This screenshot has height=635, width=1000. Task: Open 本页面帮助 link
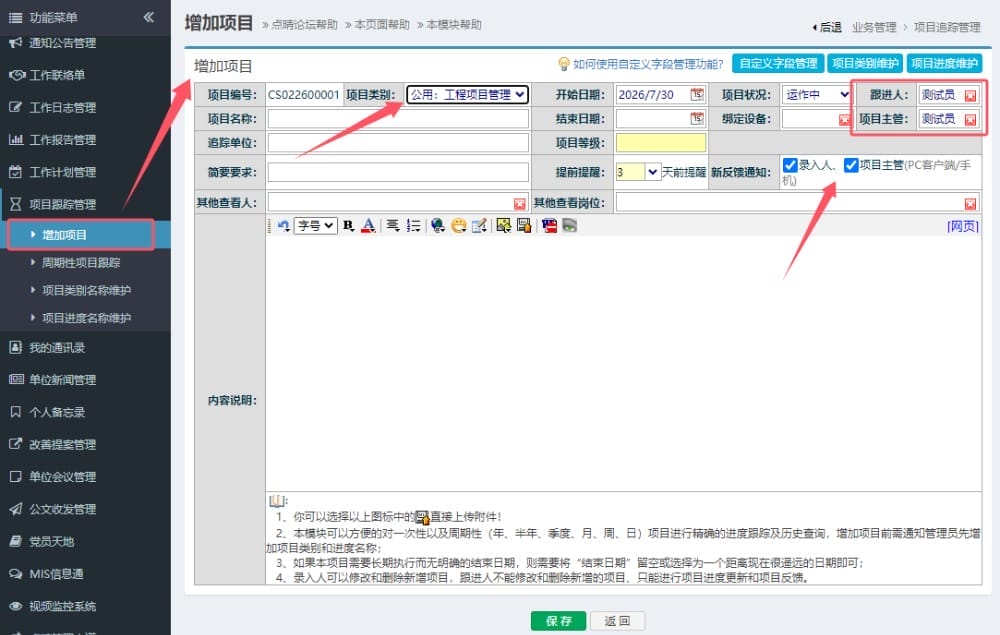pos(381,24)
